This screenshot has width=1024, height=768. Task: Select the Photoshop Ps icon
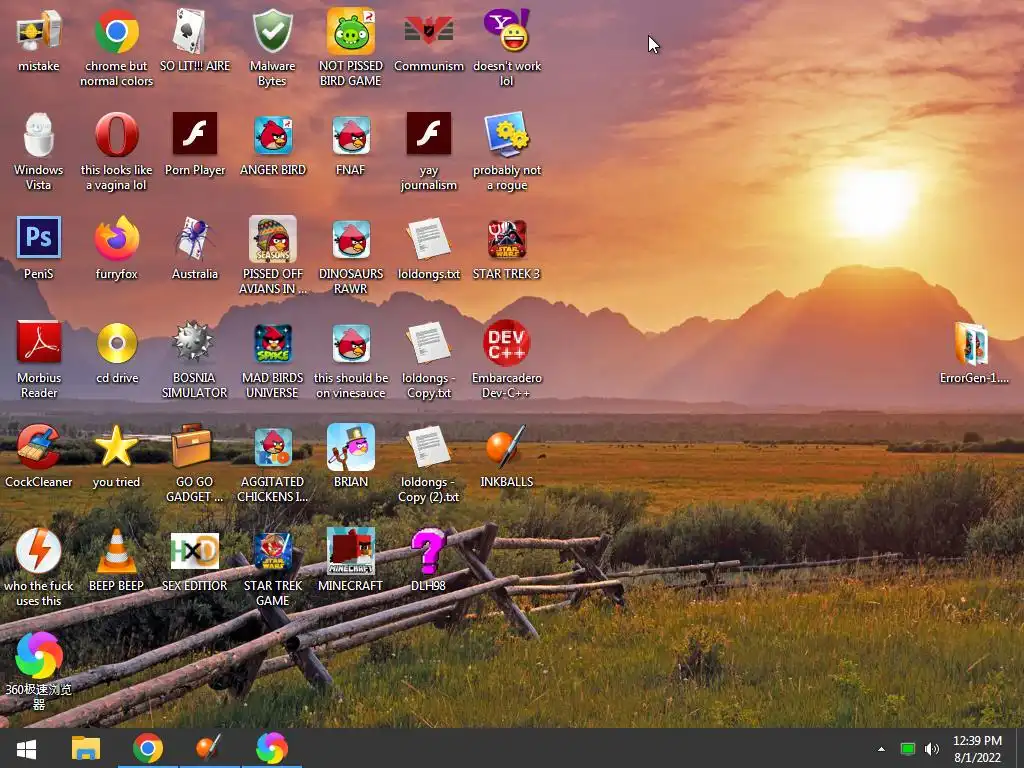tap(39, 238)
